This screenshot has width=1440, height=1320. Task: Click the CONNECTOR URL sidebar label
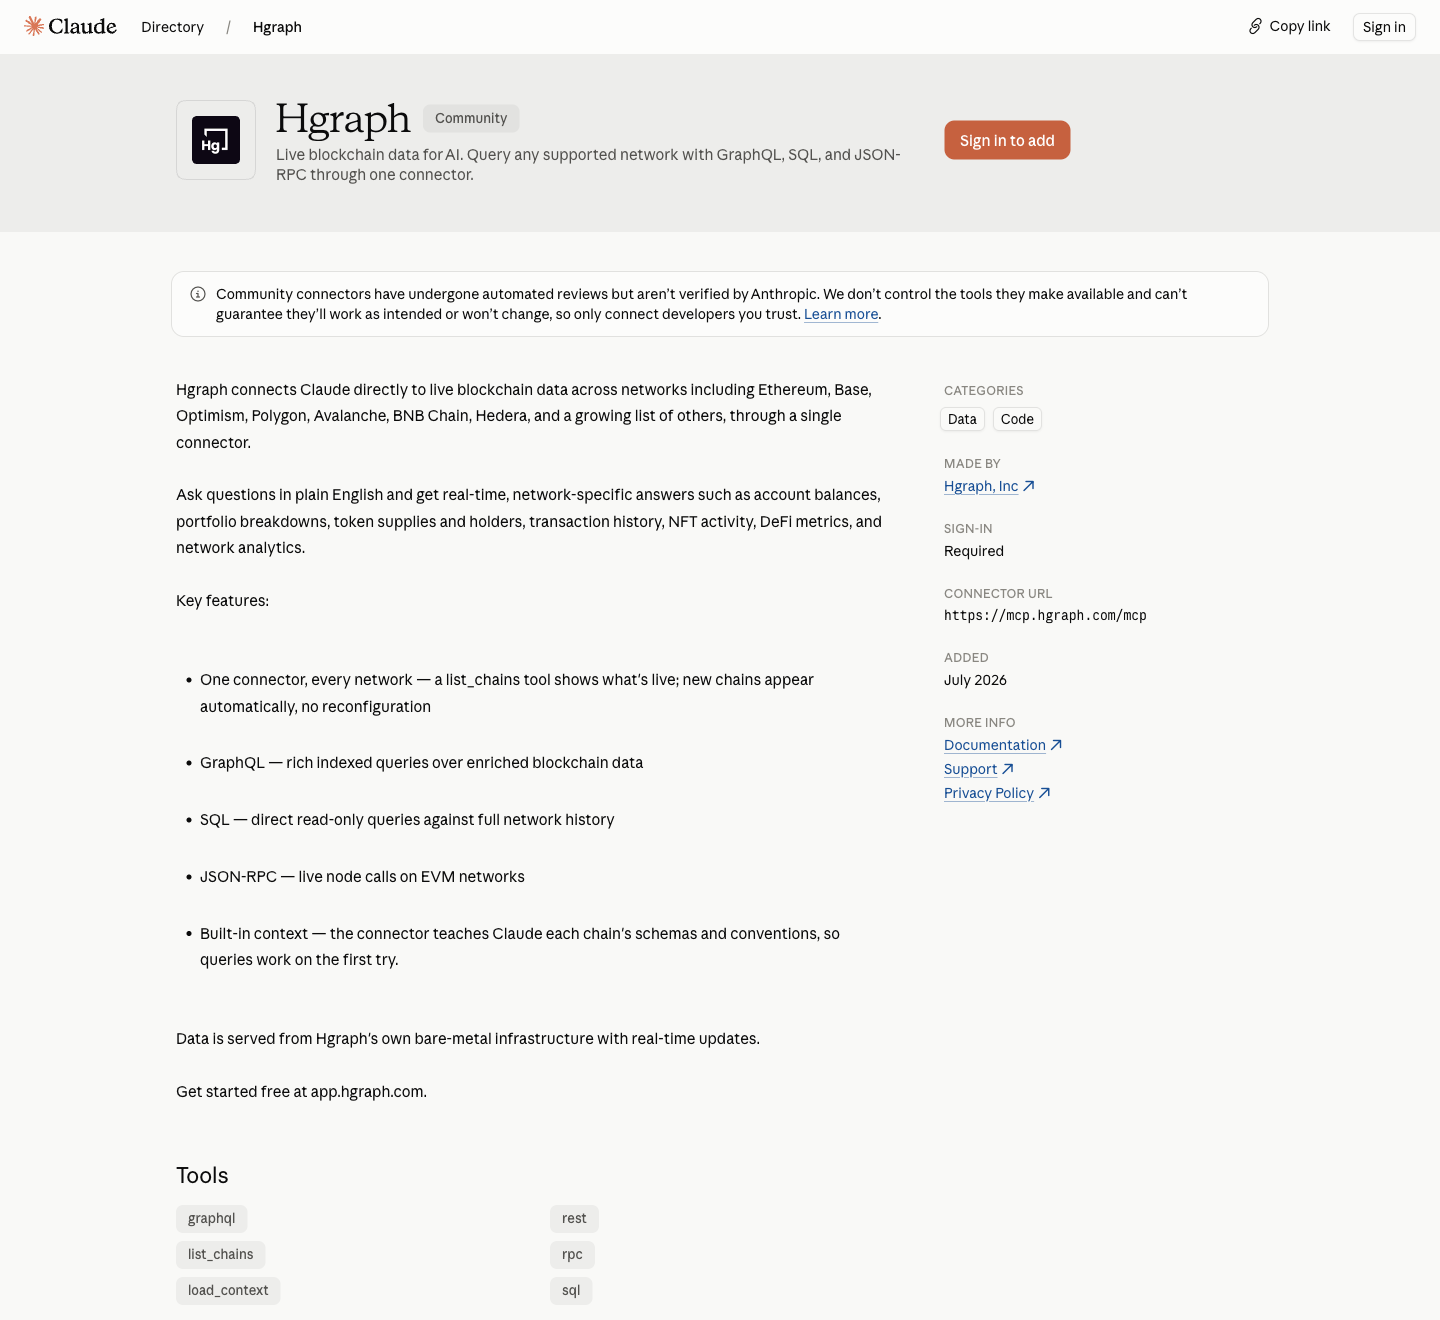[x=998, y=594]
